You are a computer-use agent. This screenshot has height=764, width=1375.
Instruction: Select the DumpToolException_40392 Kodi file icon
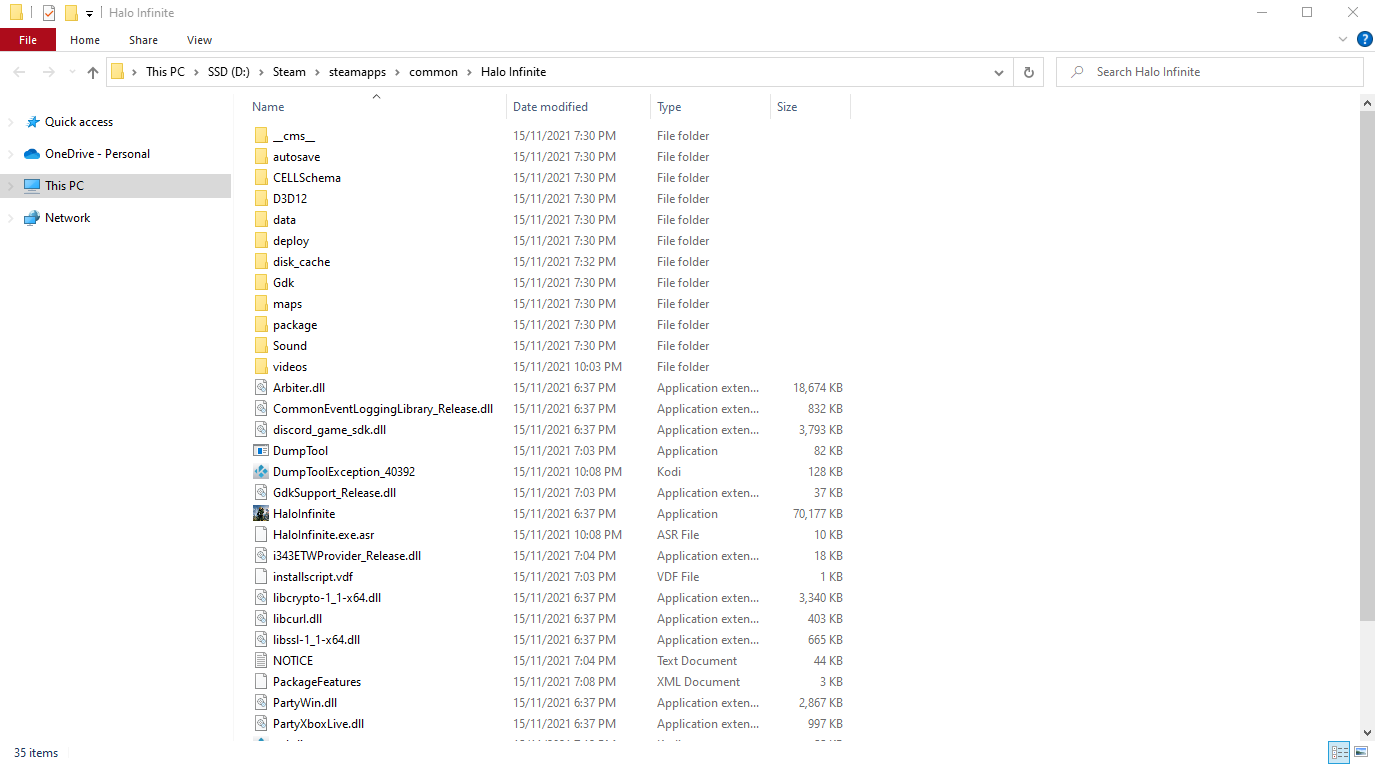[261, 472]
